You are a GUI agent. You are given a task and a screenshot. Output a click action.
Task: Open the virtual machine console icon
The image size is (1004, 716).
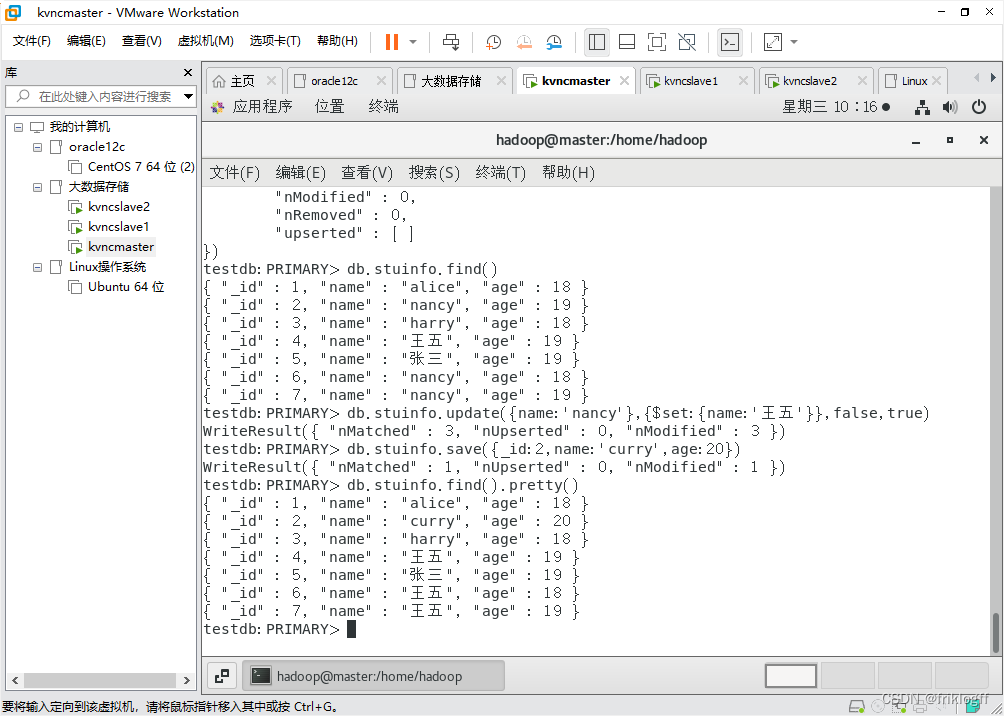[x=730, y=42]
